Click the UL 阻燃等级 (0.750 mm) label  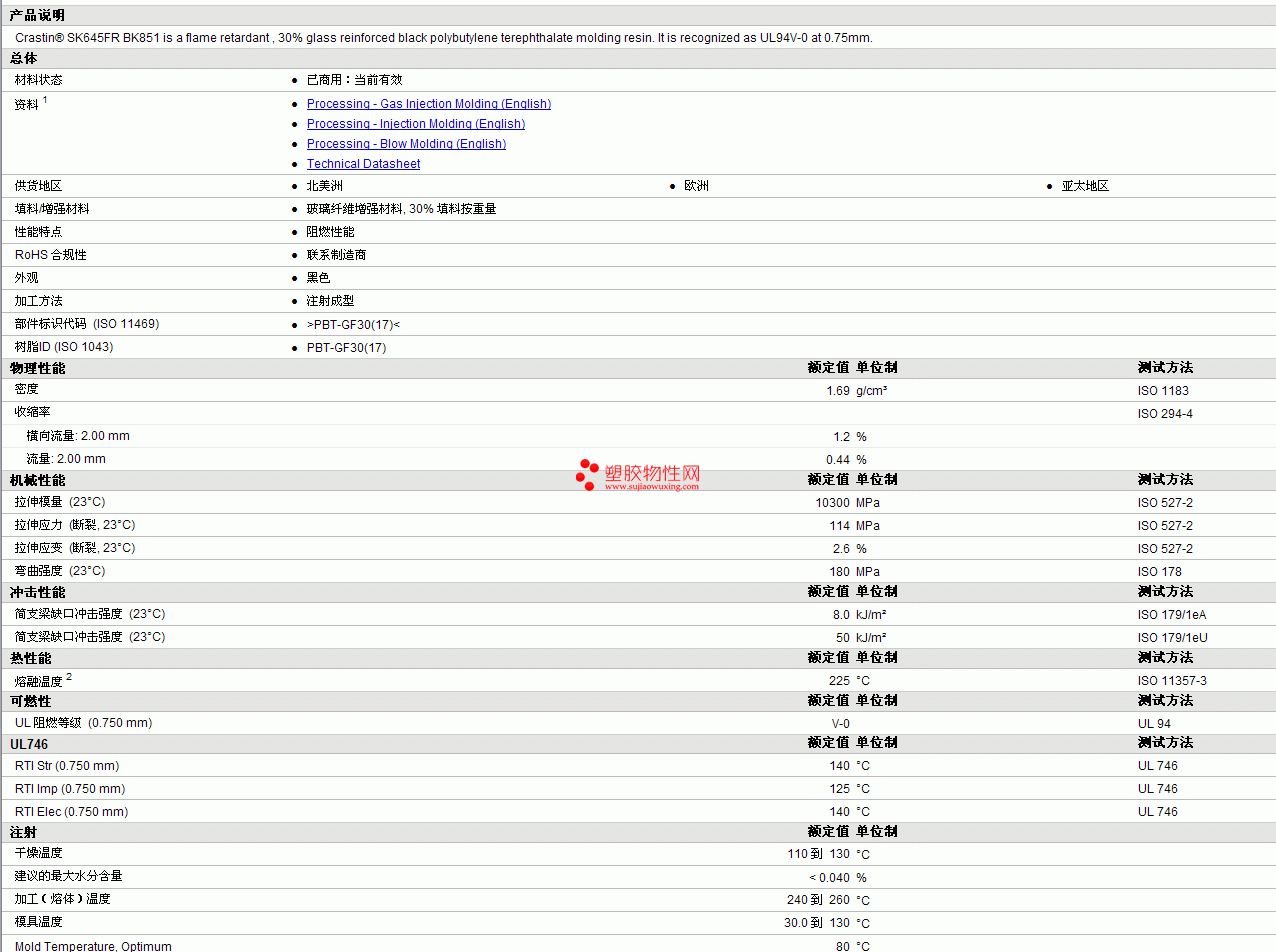click(x=83, y=723)
